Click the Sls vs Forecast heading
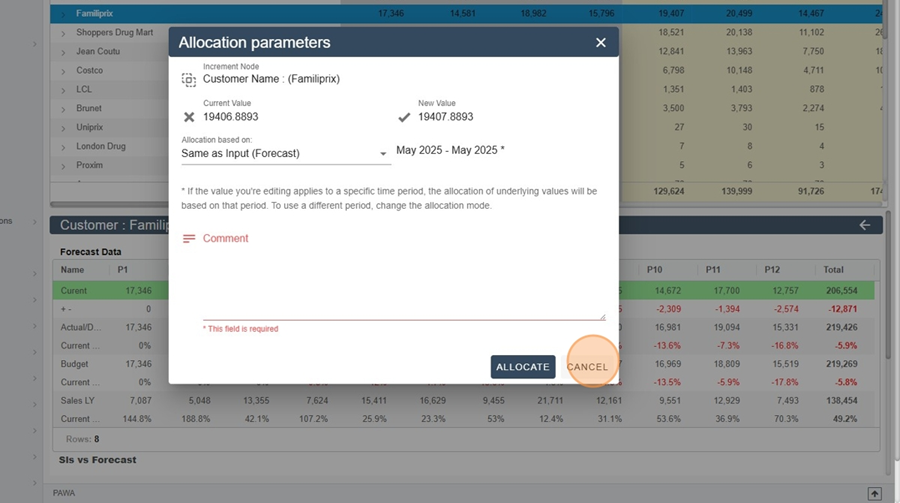 (x=98, y=460)
